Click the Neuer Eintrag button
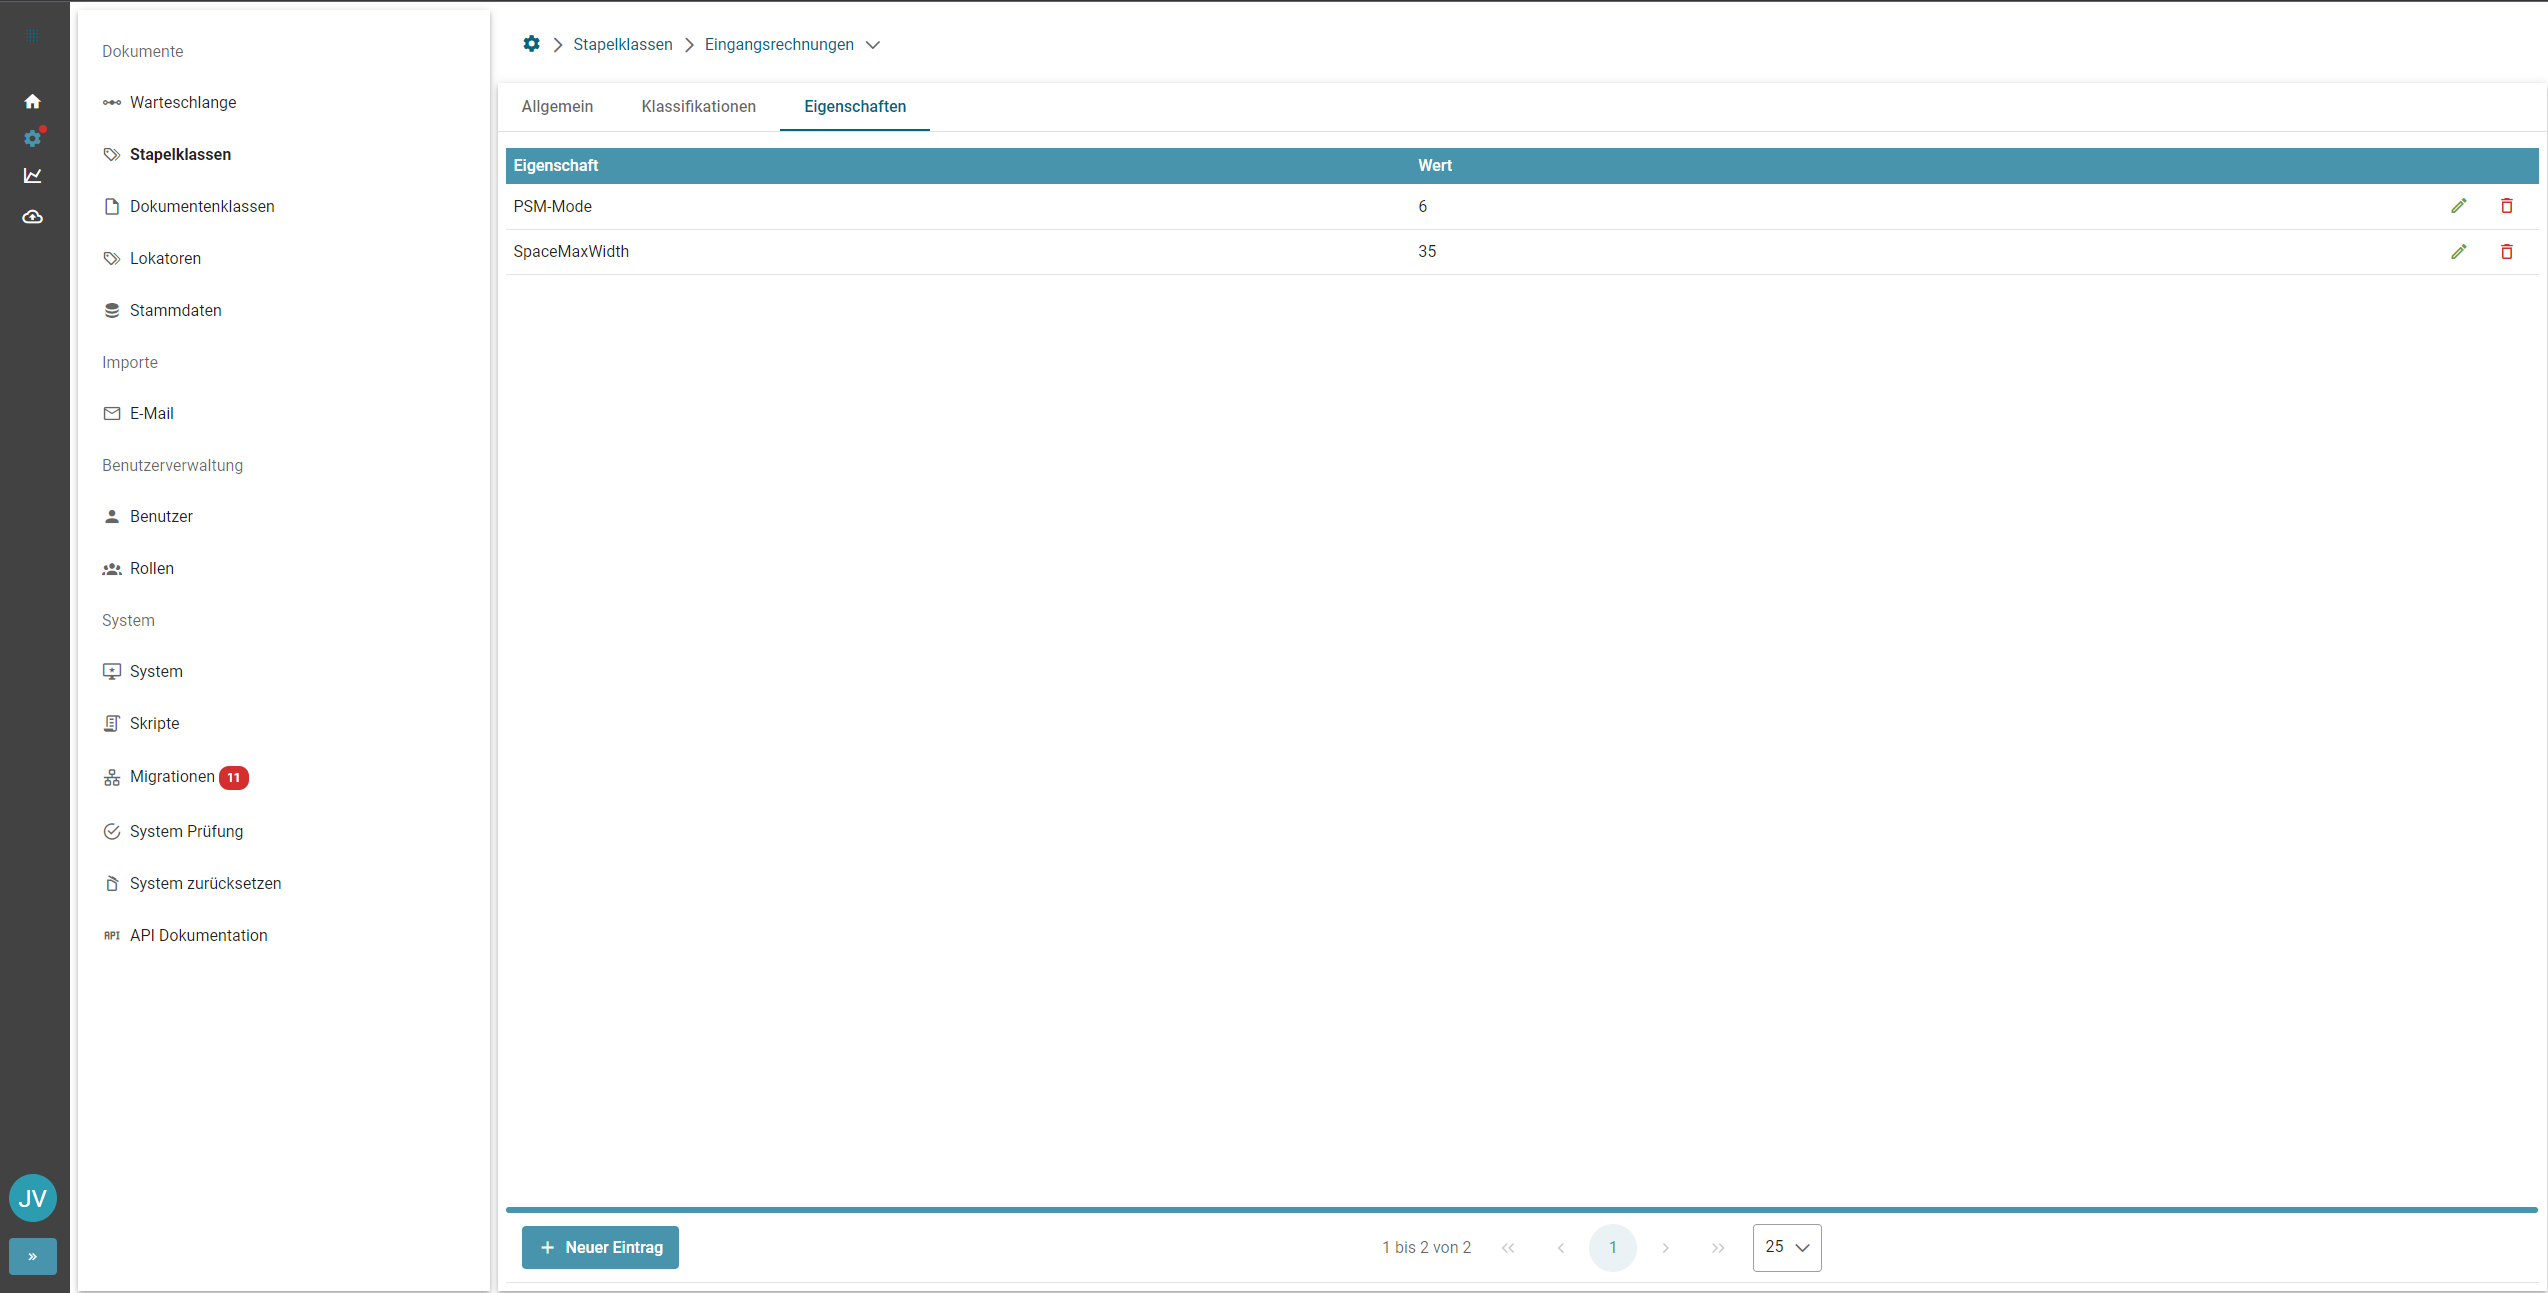 [600, 1247]
